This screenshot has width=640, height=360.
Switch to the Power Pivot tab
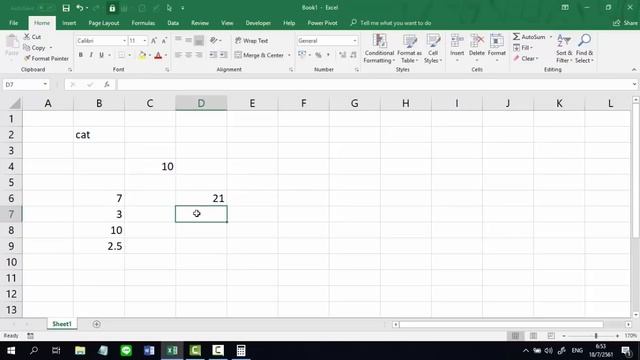(322, 23)
